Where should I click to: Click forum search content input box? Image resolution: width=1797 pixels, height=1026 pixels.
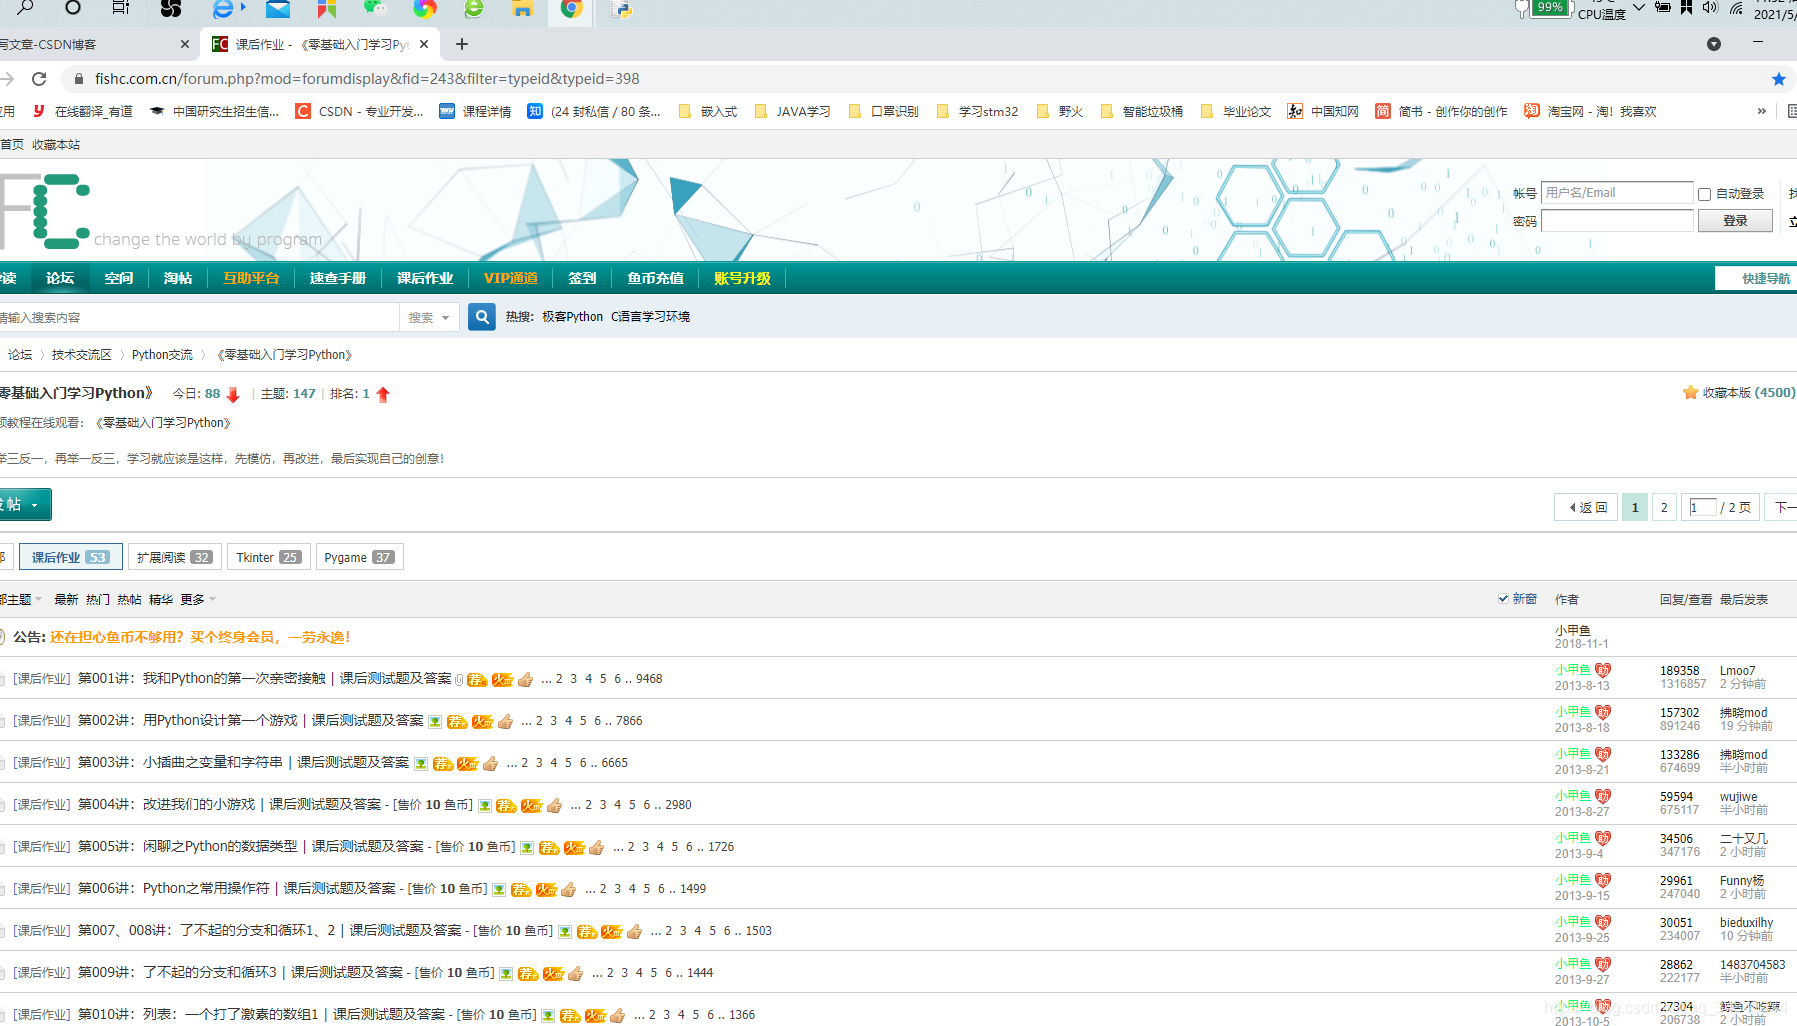pyautogui.click(x=200, y=317)
